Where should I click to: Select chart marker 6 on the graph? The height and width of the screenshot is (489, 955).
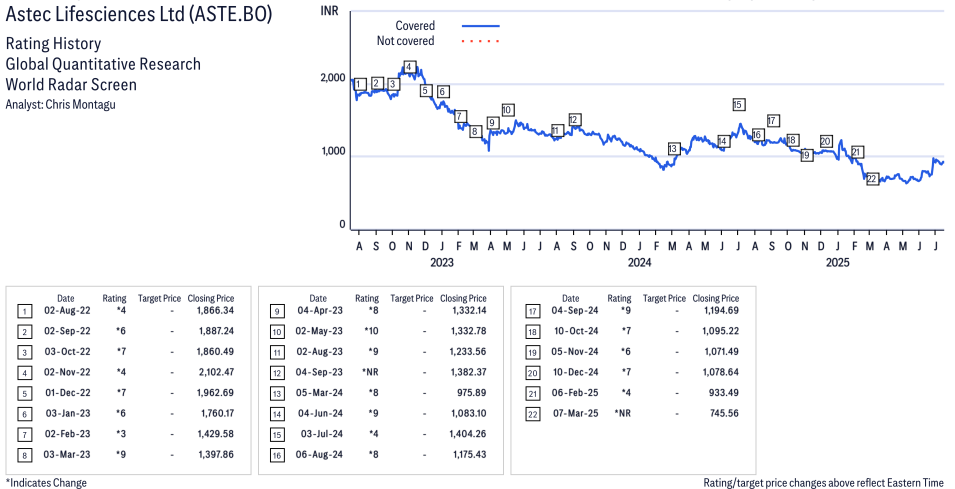pos(443,91)
